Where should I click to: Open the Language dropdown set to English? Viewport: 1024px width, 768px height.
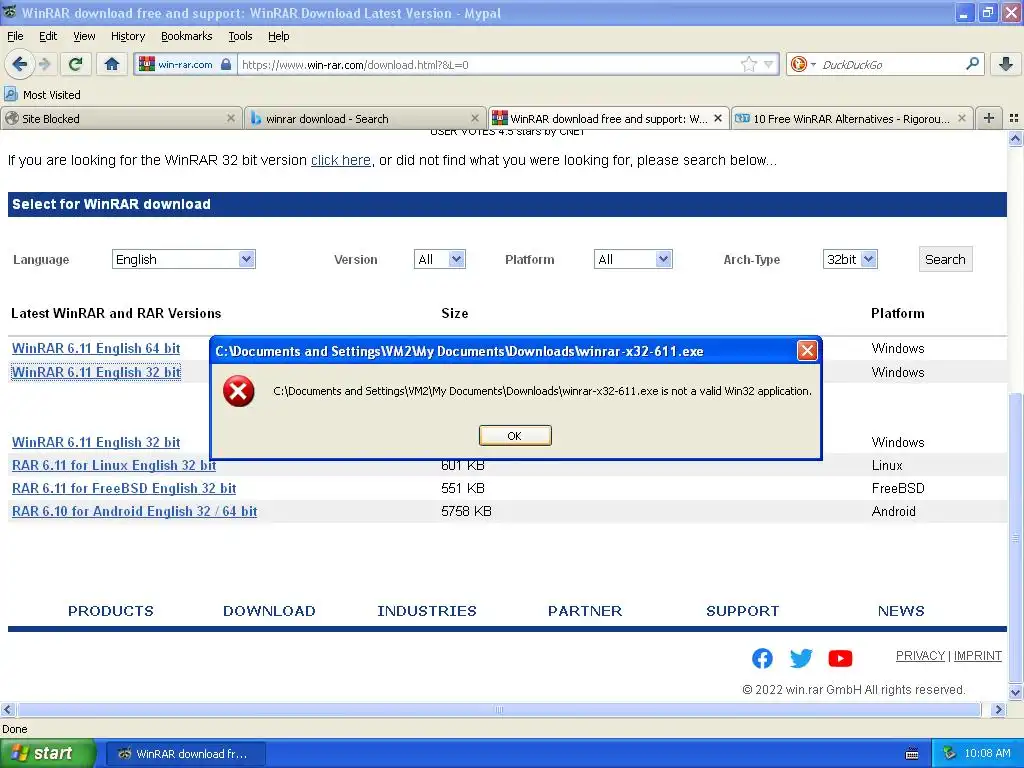click(184, 259)
